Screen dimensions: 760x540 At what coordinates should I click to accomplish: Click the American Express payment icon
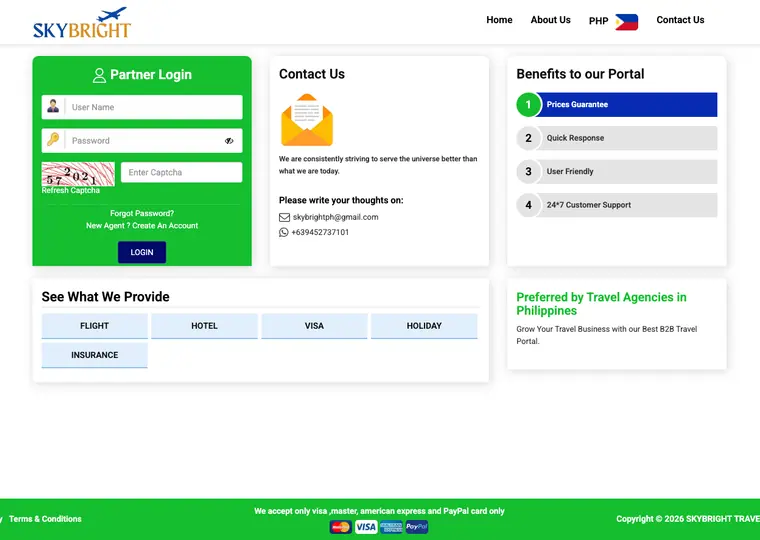[391, 527]
